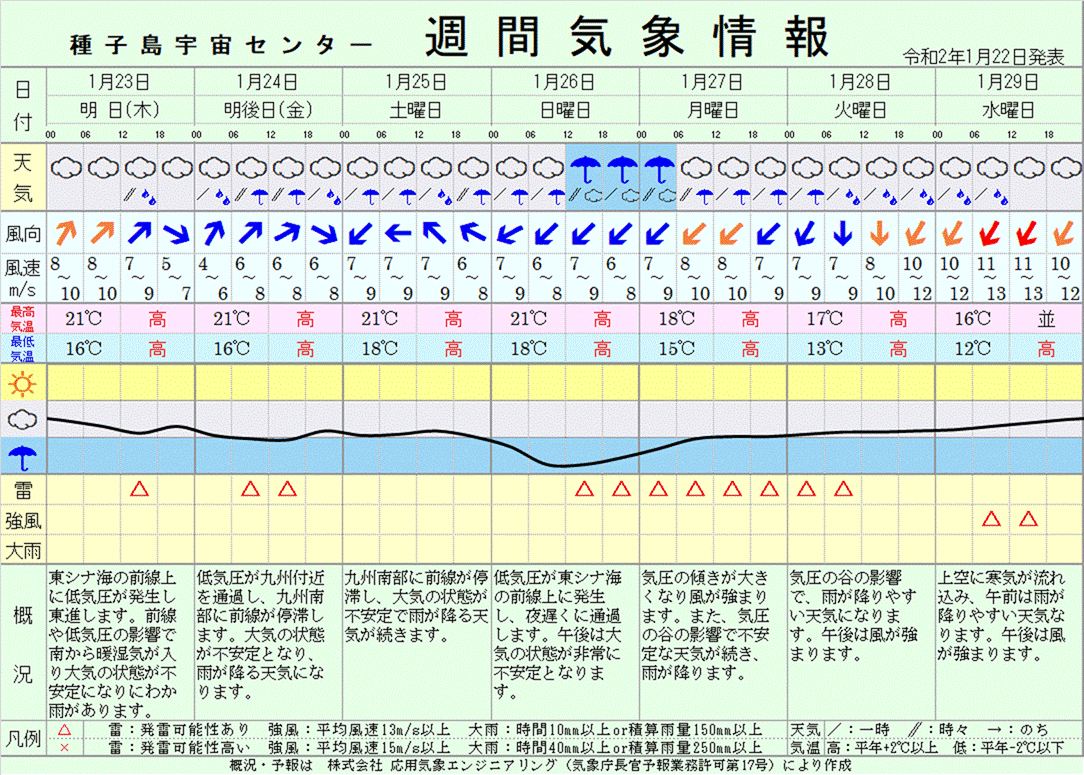Viewport: 1084px width, 775px height.
Task: Click the 並 cell in the high-temperature row
Action: [x=1046, y=319]
